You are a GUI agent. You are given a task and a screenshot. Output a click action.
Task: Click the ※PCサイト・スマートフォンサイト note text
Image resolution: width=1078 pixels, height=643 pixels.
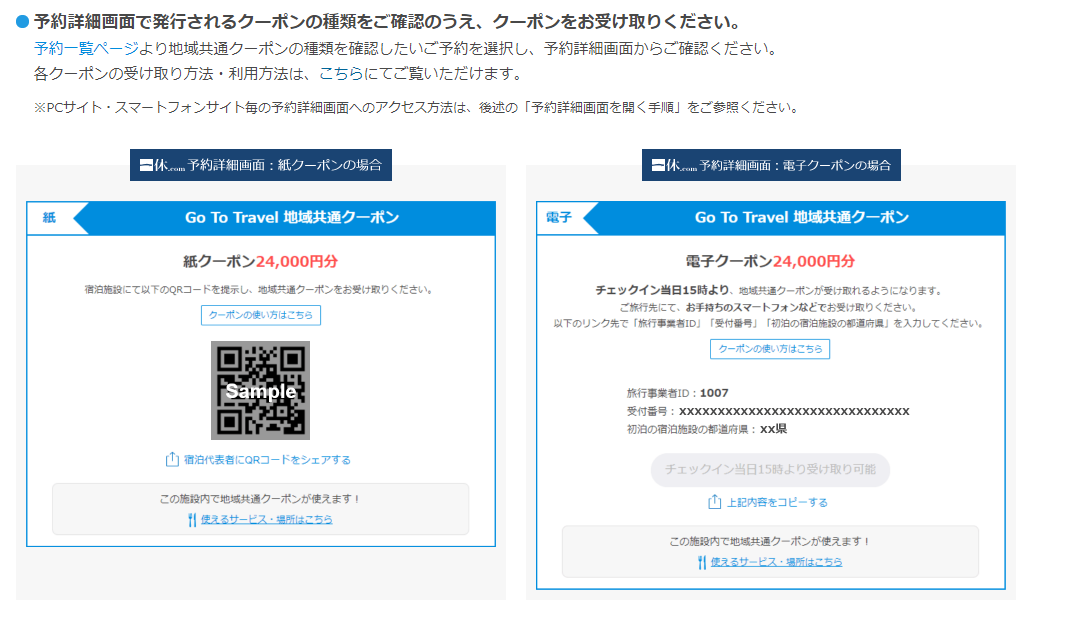click(417, 108)
